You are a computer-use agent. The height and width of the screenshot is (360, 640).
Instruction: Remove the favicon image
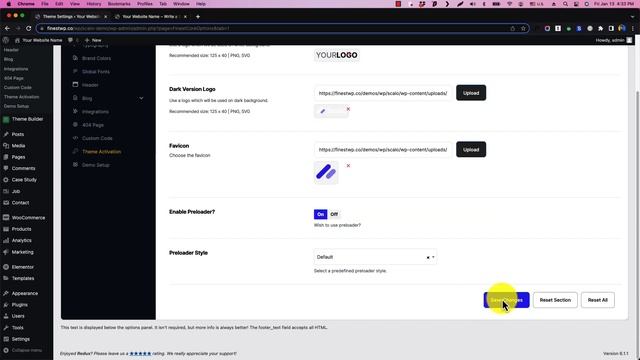(x=348, y=166)
